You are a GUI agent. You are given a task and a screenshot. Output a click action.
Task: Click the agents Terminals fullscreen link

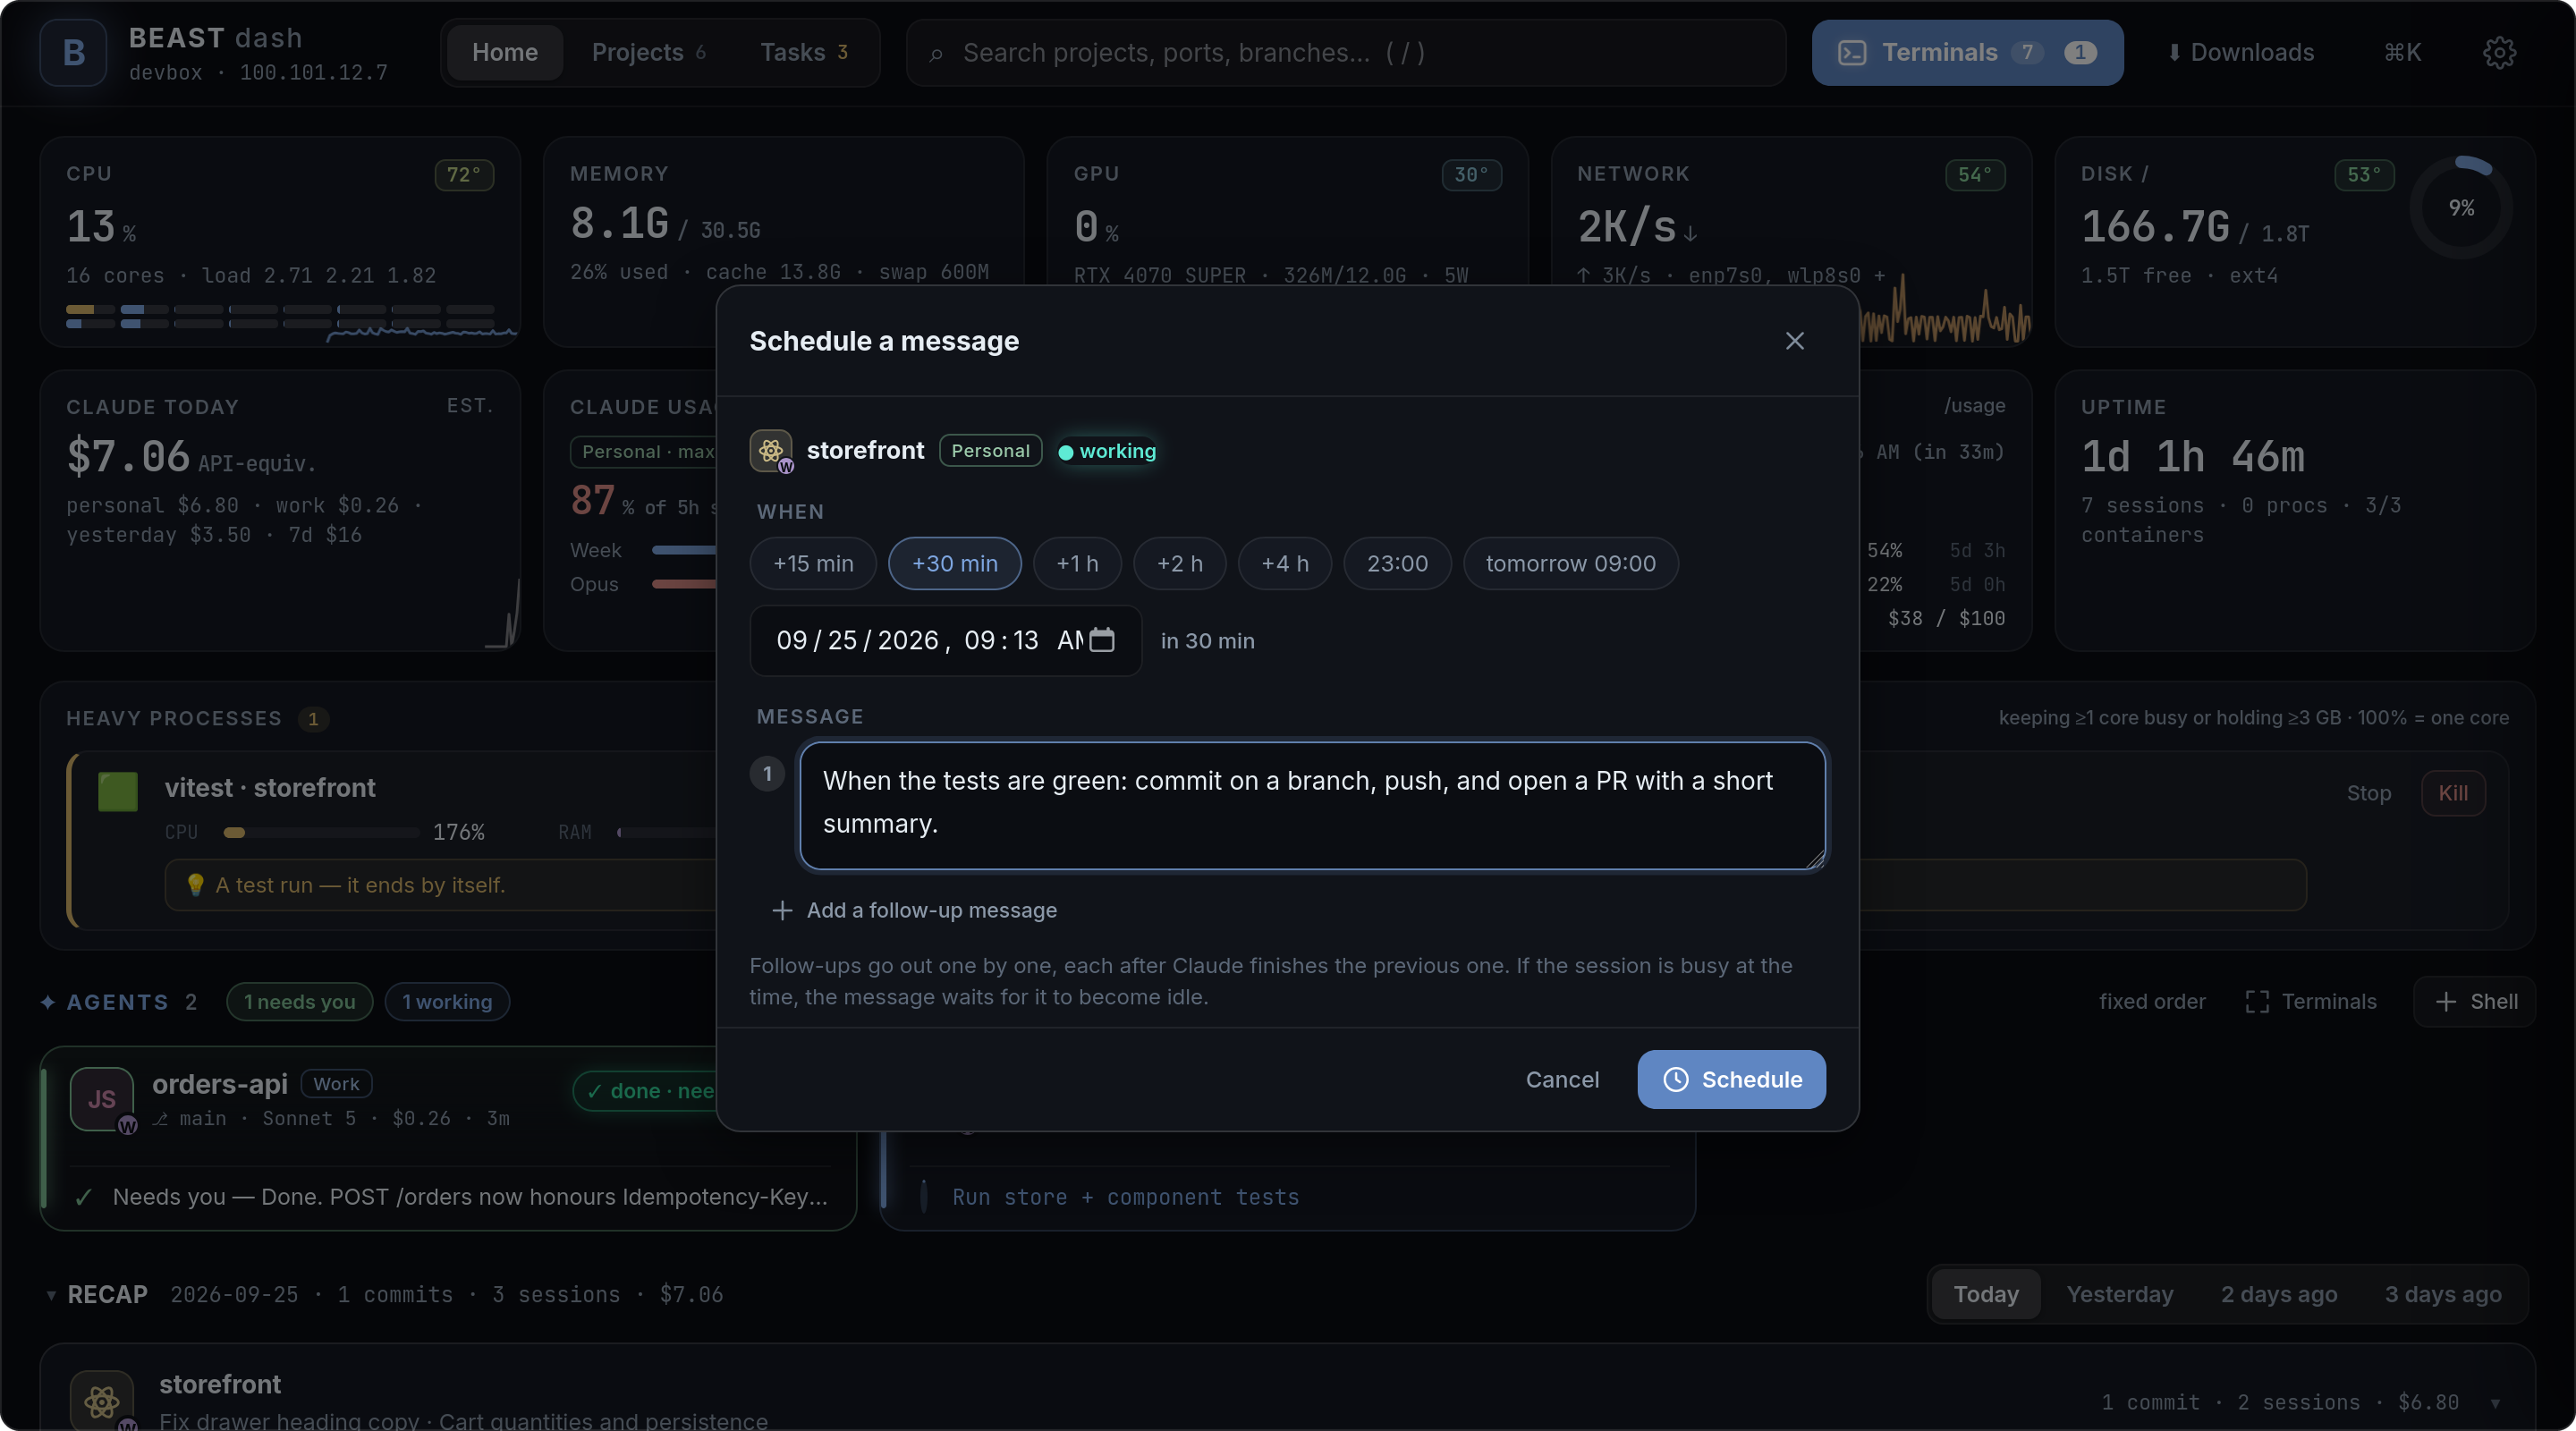pyautogui.click(x=2311, y=1001)
